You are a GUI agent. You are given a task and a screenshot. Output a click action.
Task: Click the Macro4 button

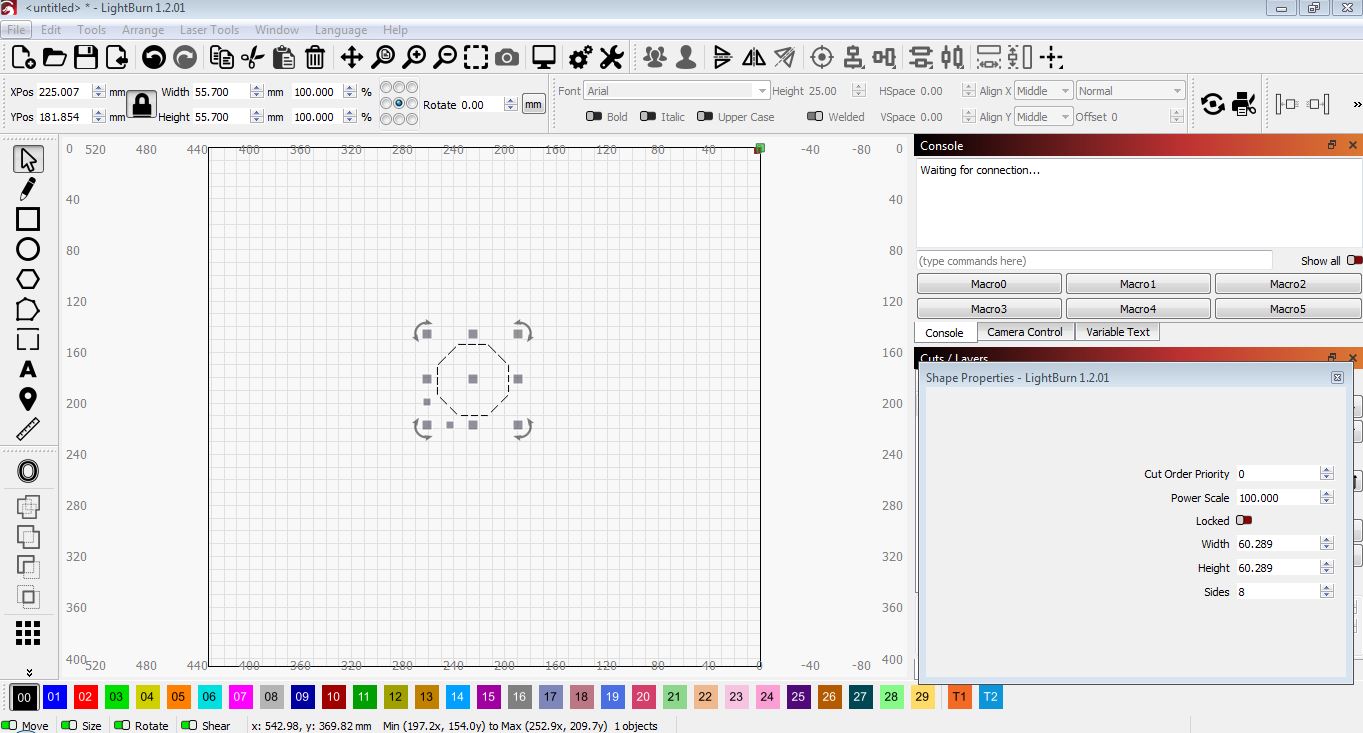coord(1138,309)
